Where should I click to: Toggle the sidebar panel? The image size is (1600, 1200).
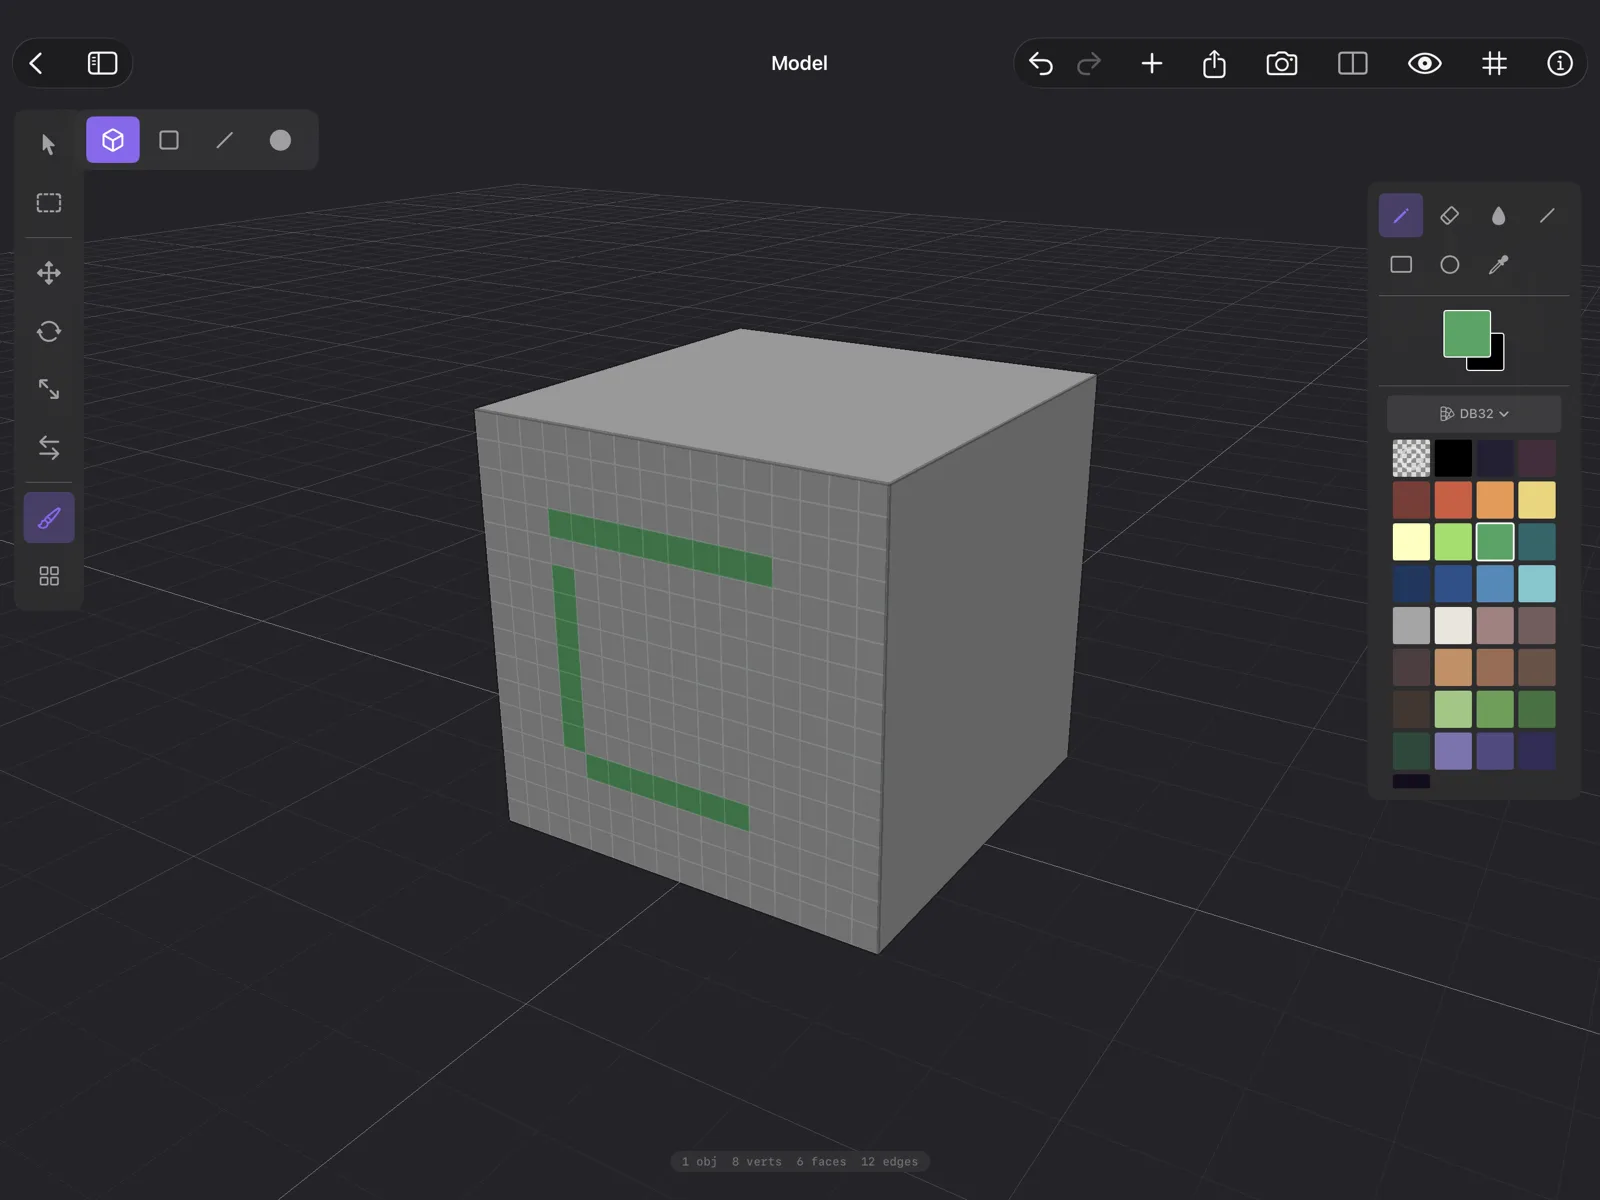tap(102, 63)
